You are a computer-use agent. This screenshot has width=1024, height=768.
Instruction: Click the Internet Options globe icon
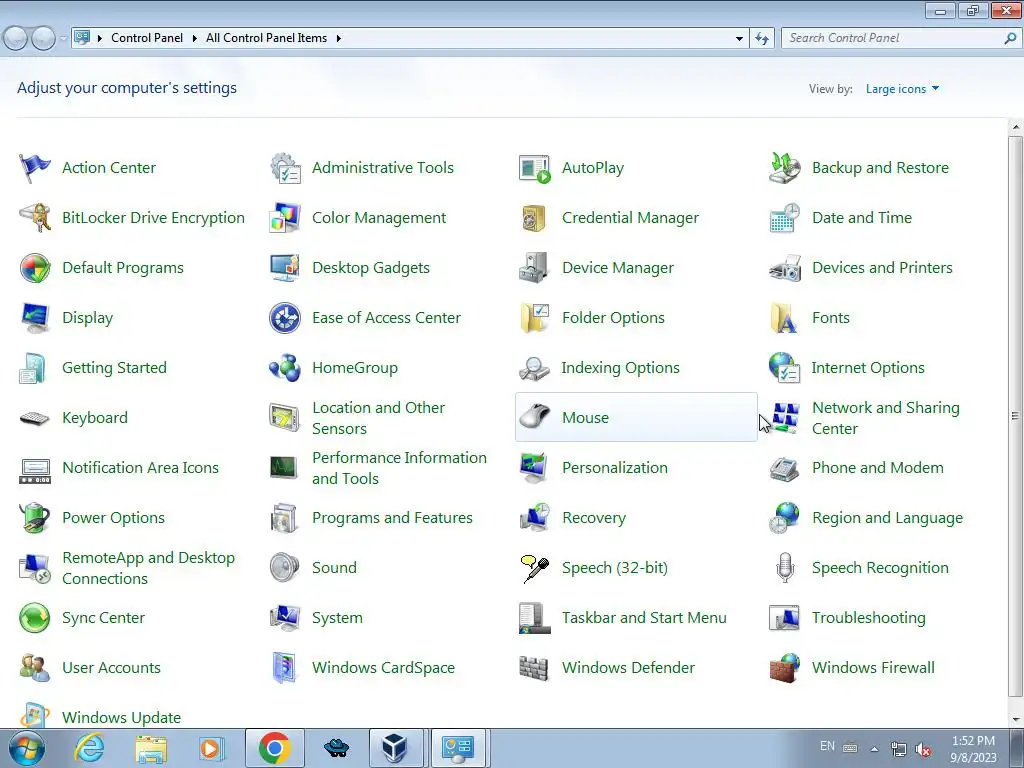784,368
